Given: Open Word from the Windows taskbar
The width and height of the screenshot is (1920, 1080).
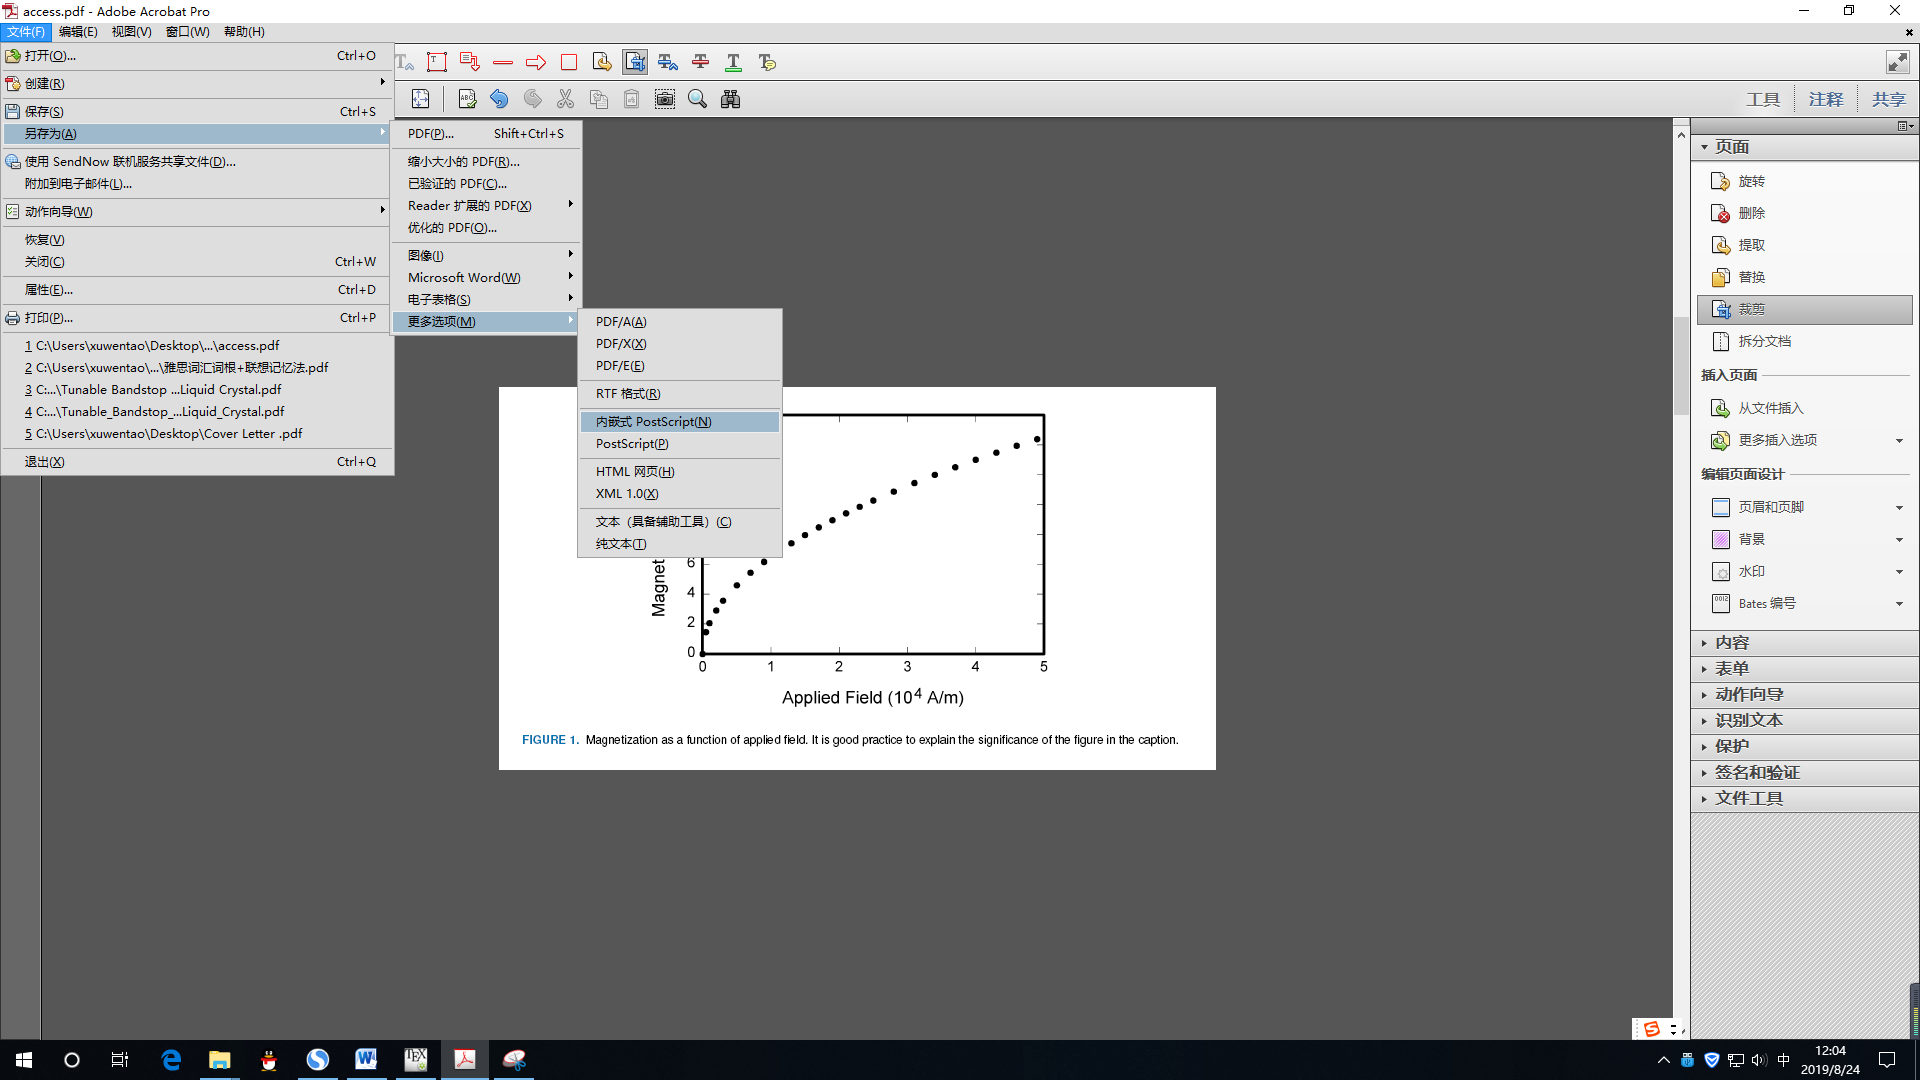Looking at the screenshot, I should click(x=366, y=1059).
